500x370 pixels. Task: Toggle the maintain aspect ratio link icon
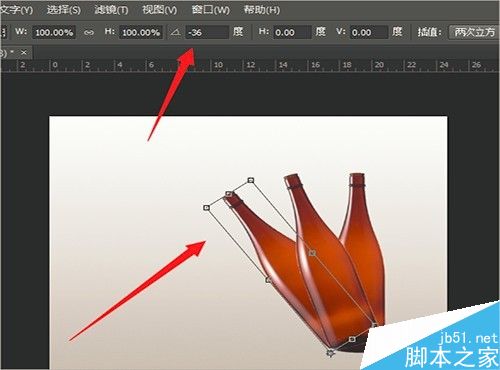[x=89, y=33]
